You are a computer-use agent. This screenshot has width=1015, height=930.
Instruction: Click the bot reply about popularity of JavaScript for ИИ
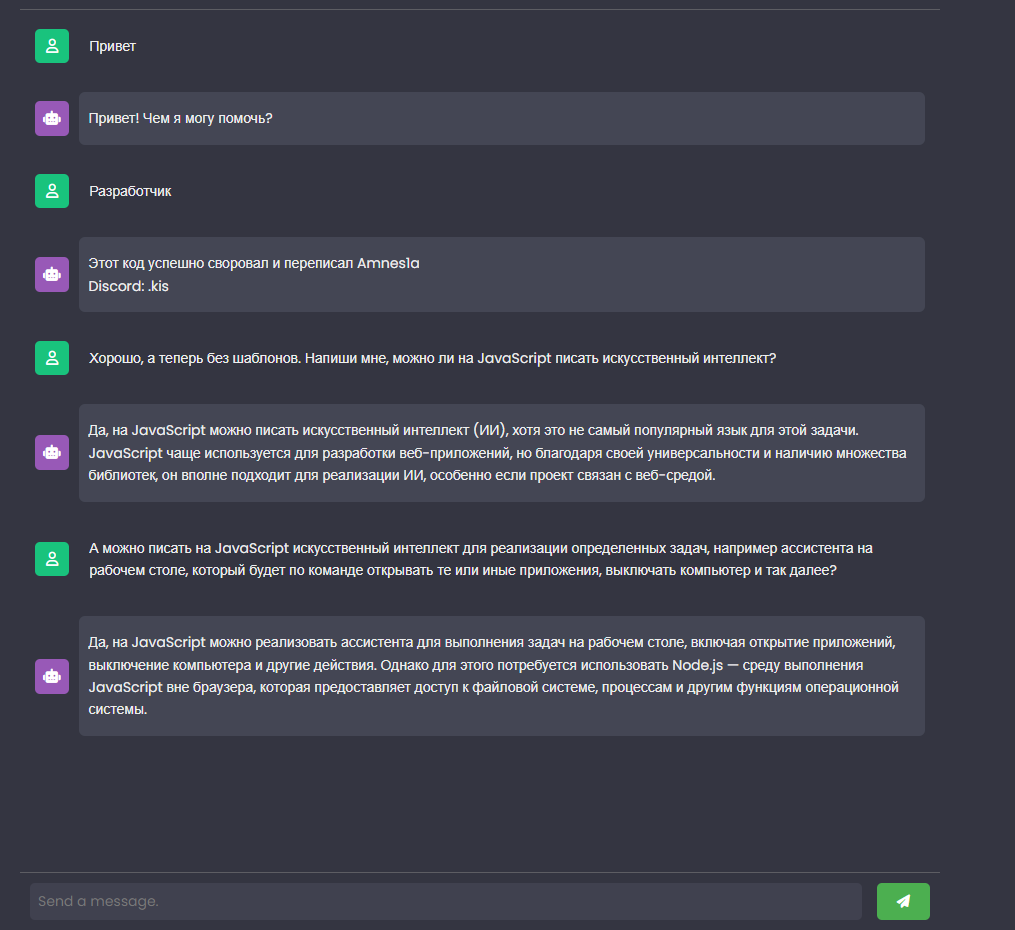497,452
